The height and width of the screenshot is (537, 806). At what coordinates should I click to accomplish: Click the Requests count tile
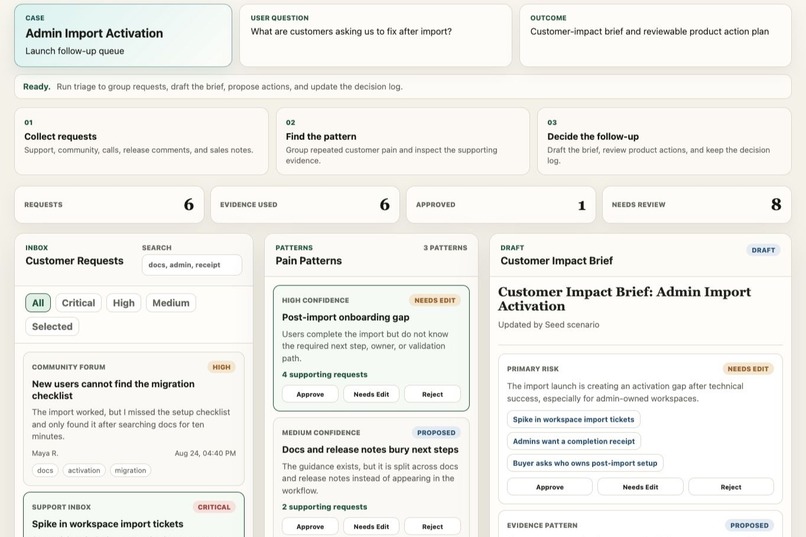pos(109,205)
